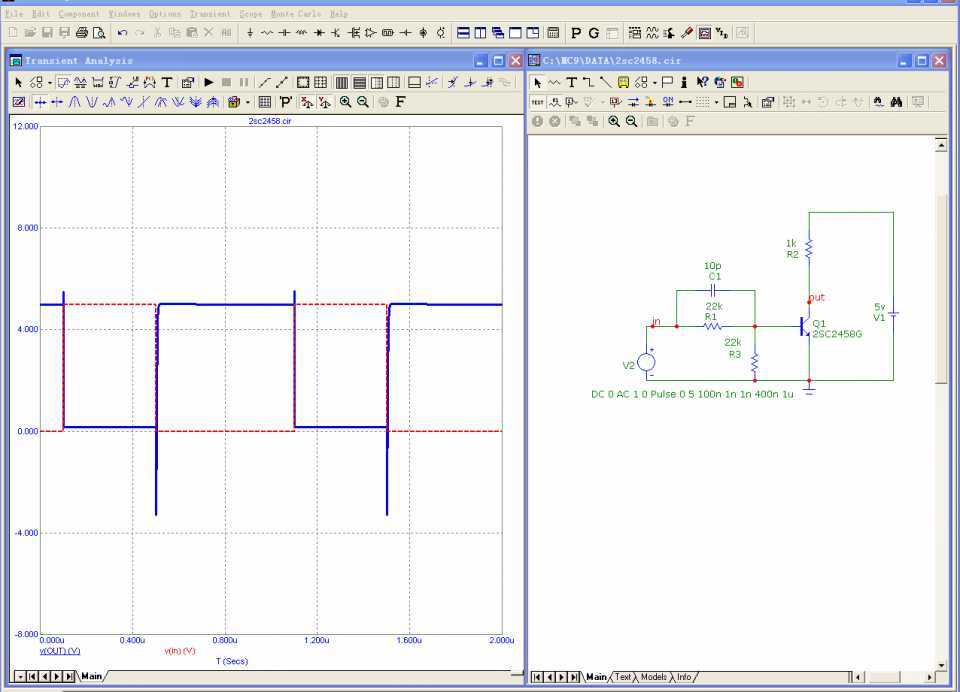Click zoom in magnifier in schematic window
The width and height of the screenshot is (960, 692).
tap(614, 121)
